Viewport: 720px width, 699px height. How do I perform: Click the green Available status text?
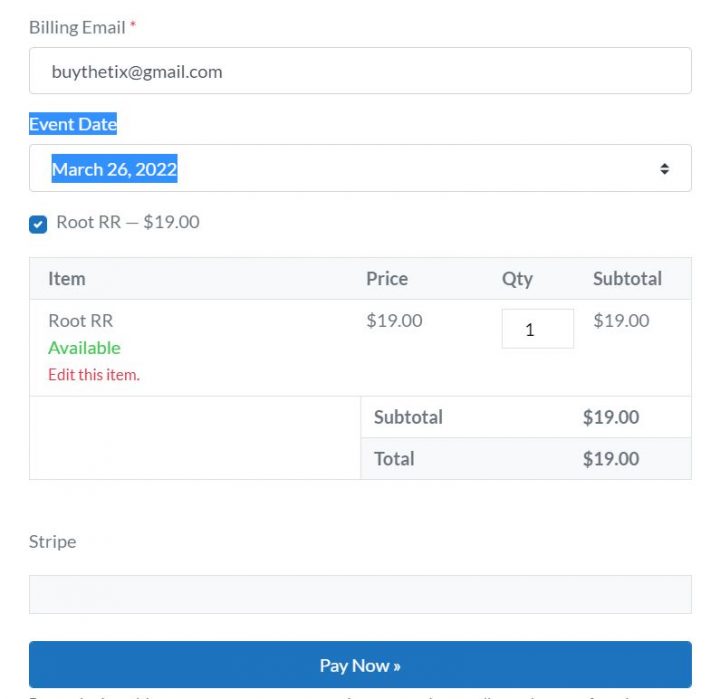[84, 348]
